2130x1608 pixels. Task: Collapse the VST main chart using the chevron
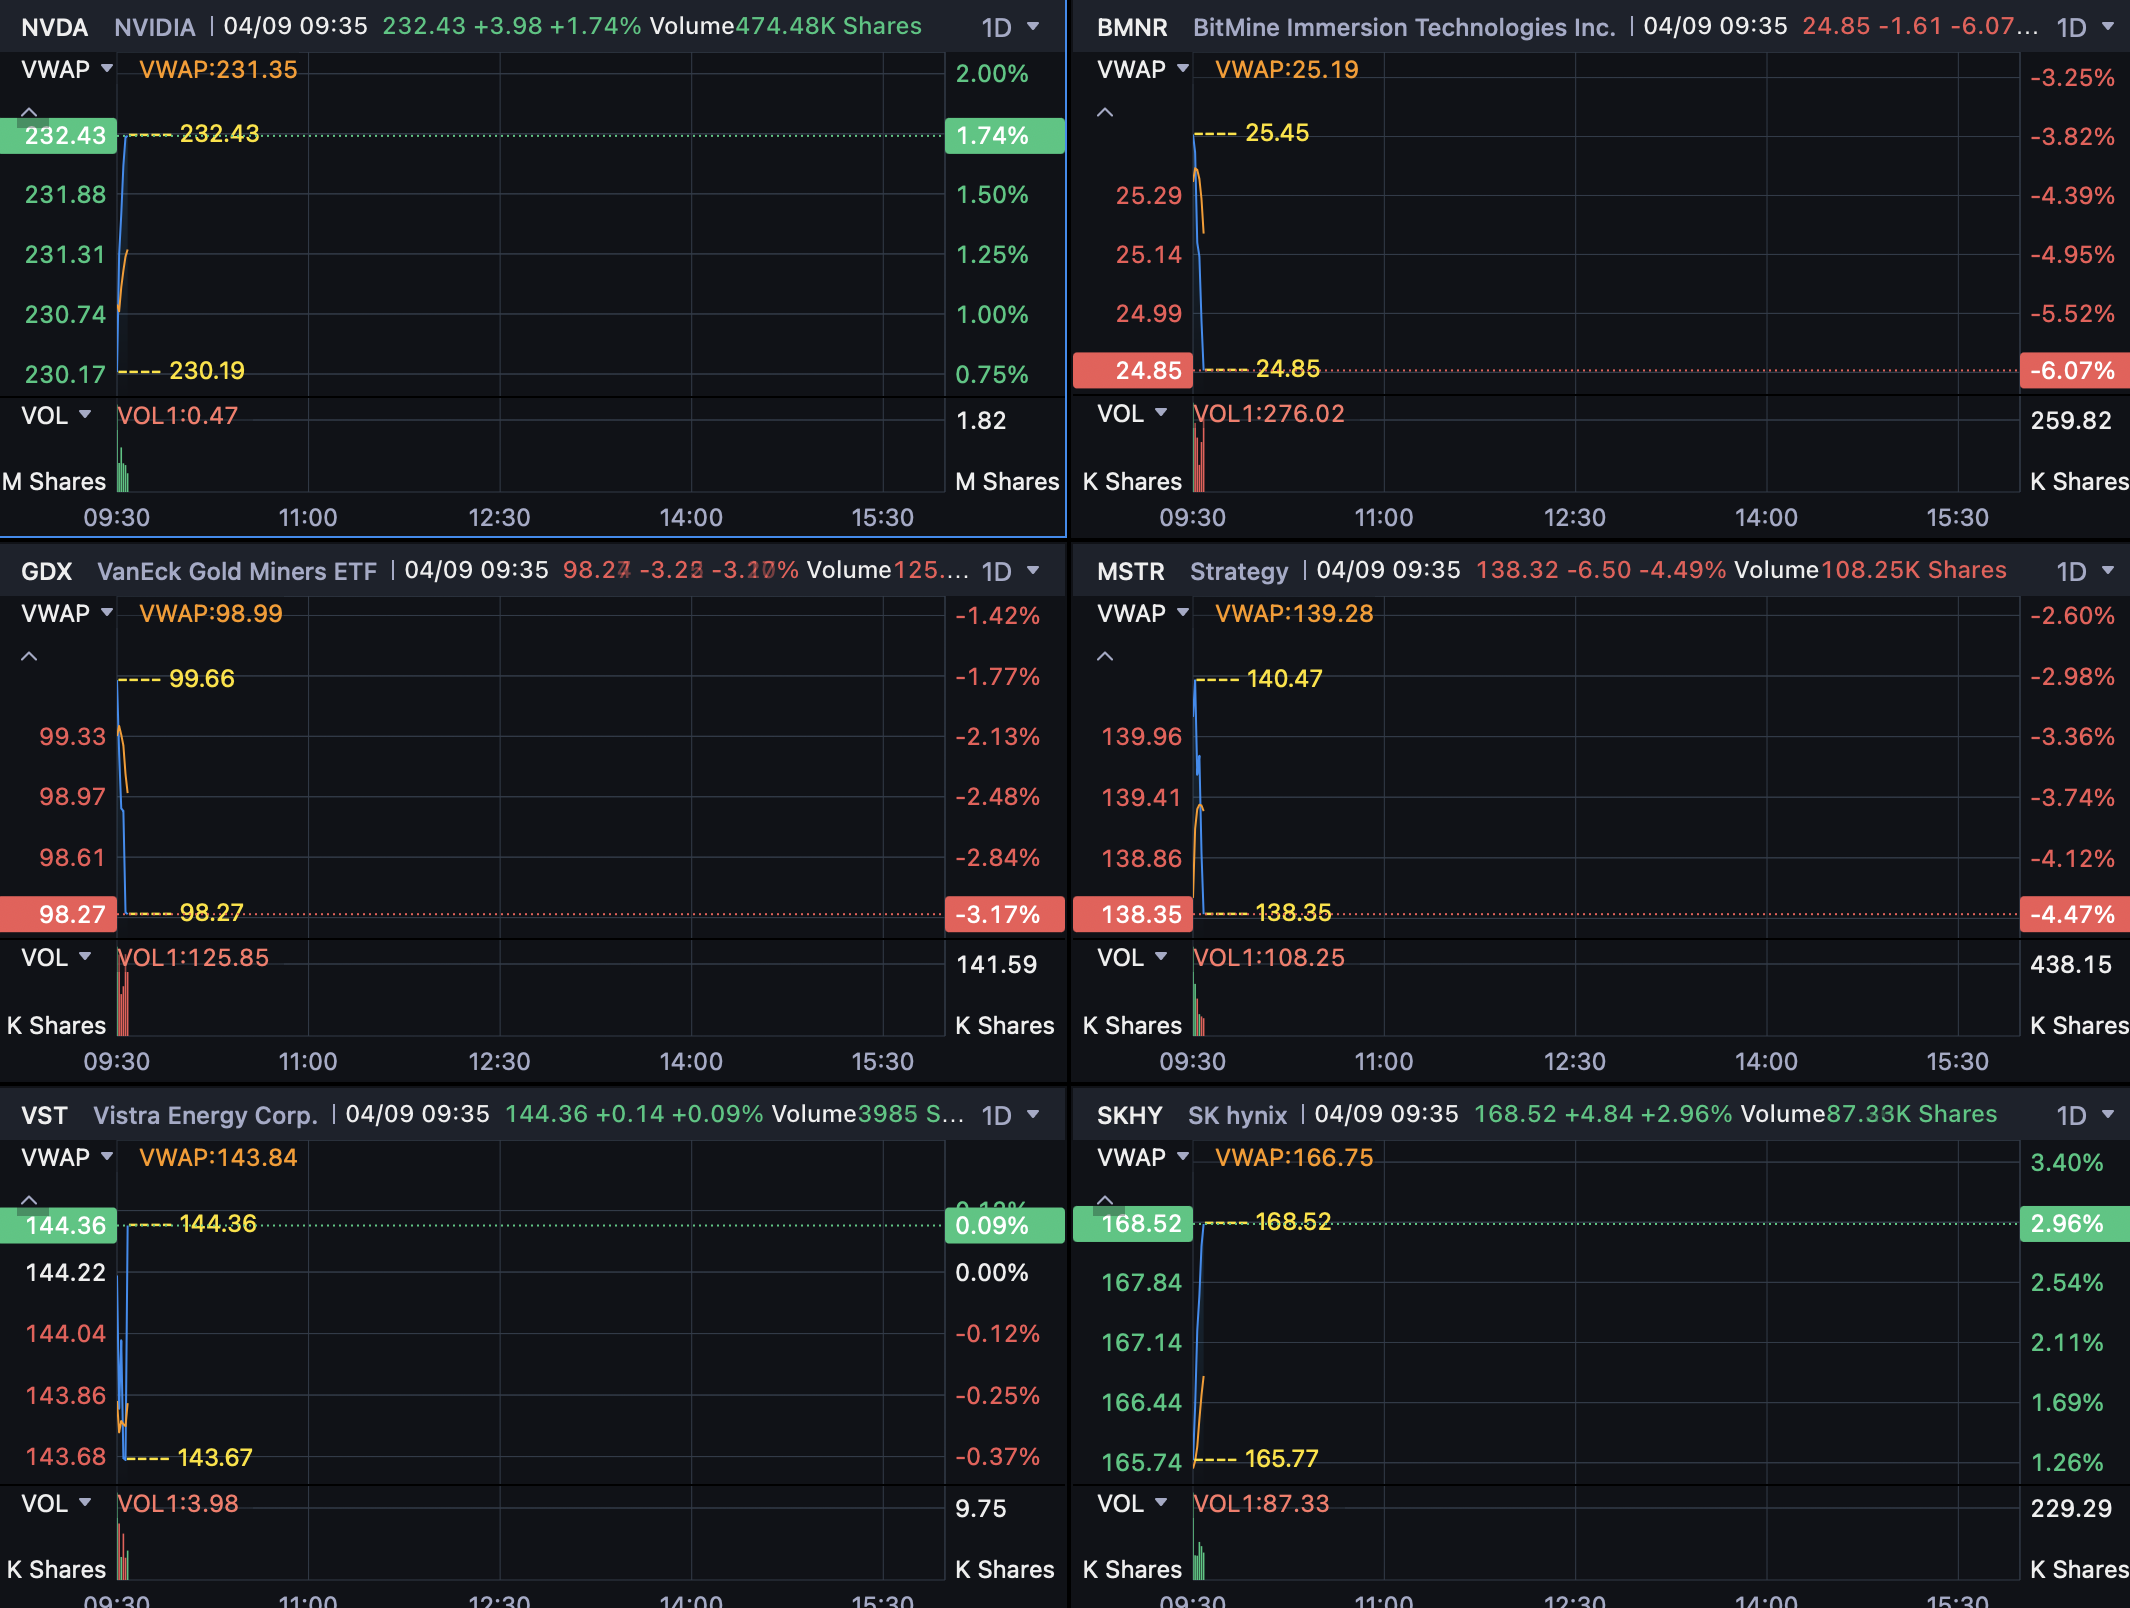(x=29, y=1199)
